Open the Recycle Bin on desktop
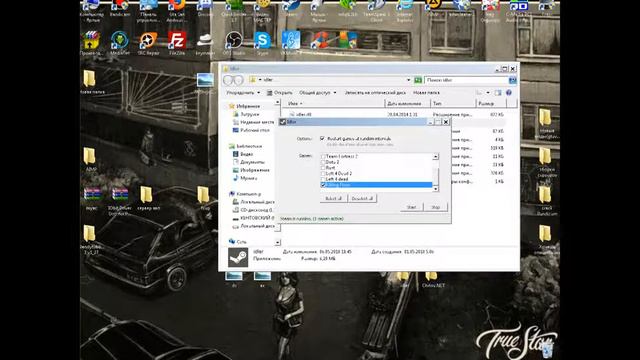Image resolution: width=640 pixels, height=360 pixels. [547, 349]
